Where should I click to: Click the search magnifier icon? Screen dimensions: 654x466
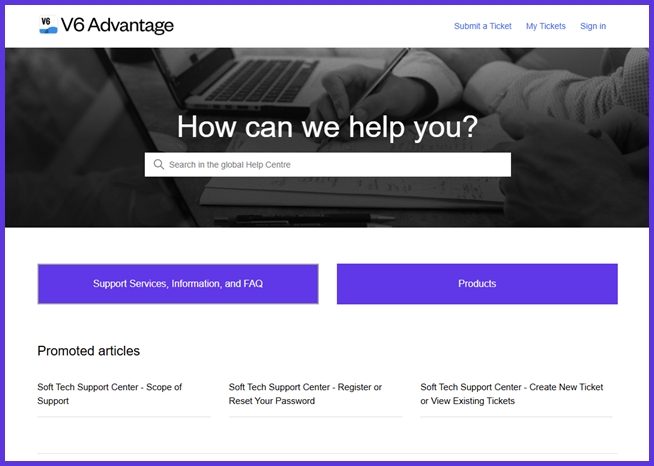[158, 164]
